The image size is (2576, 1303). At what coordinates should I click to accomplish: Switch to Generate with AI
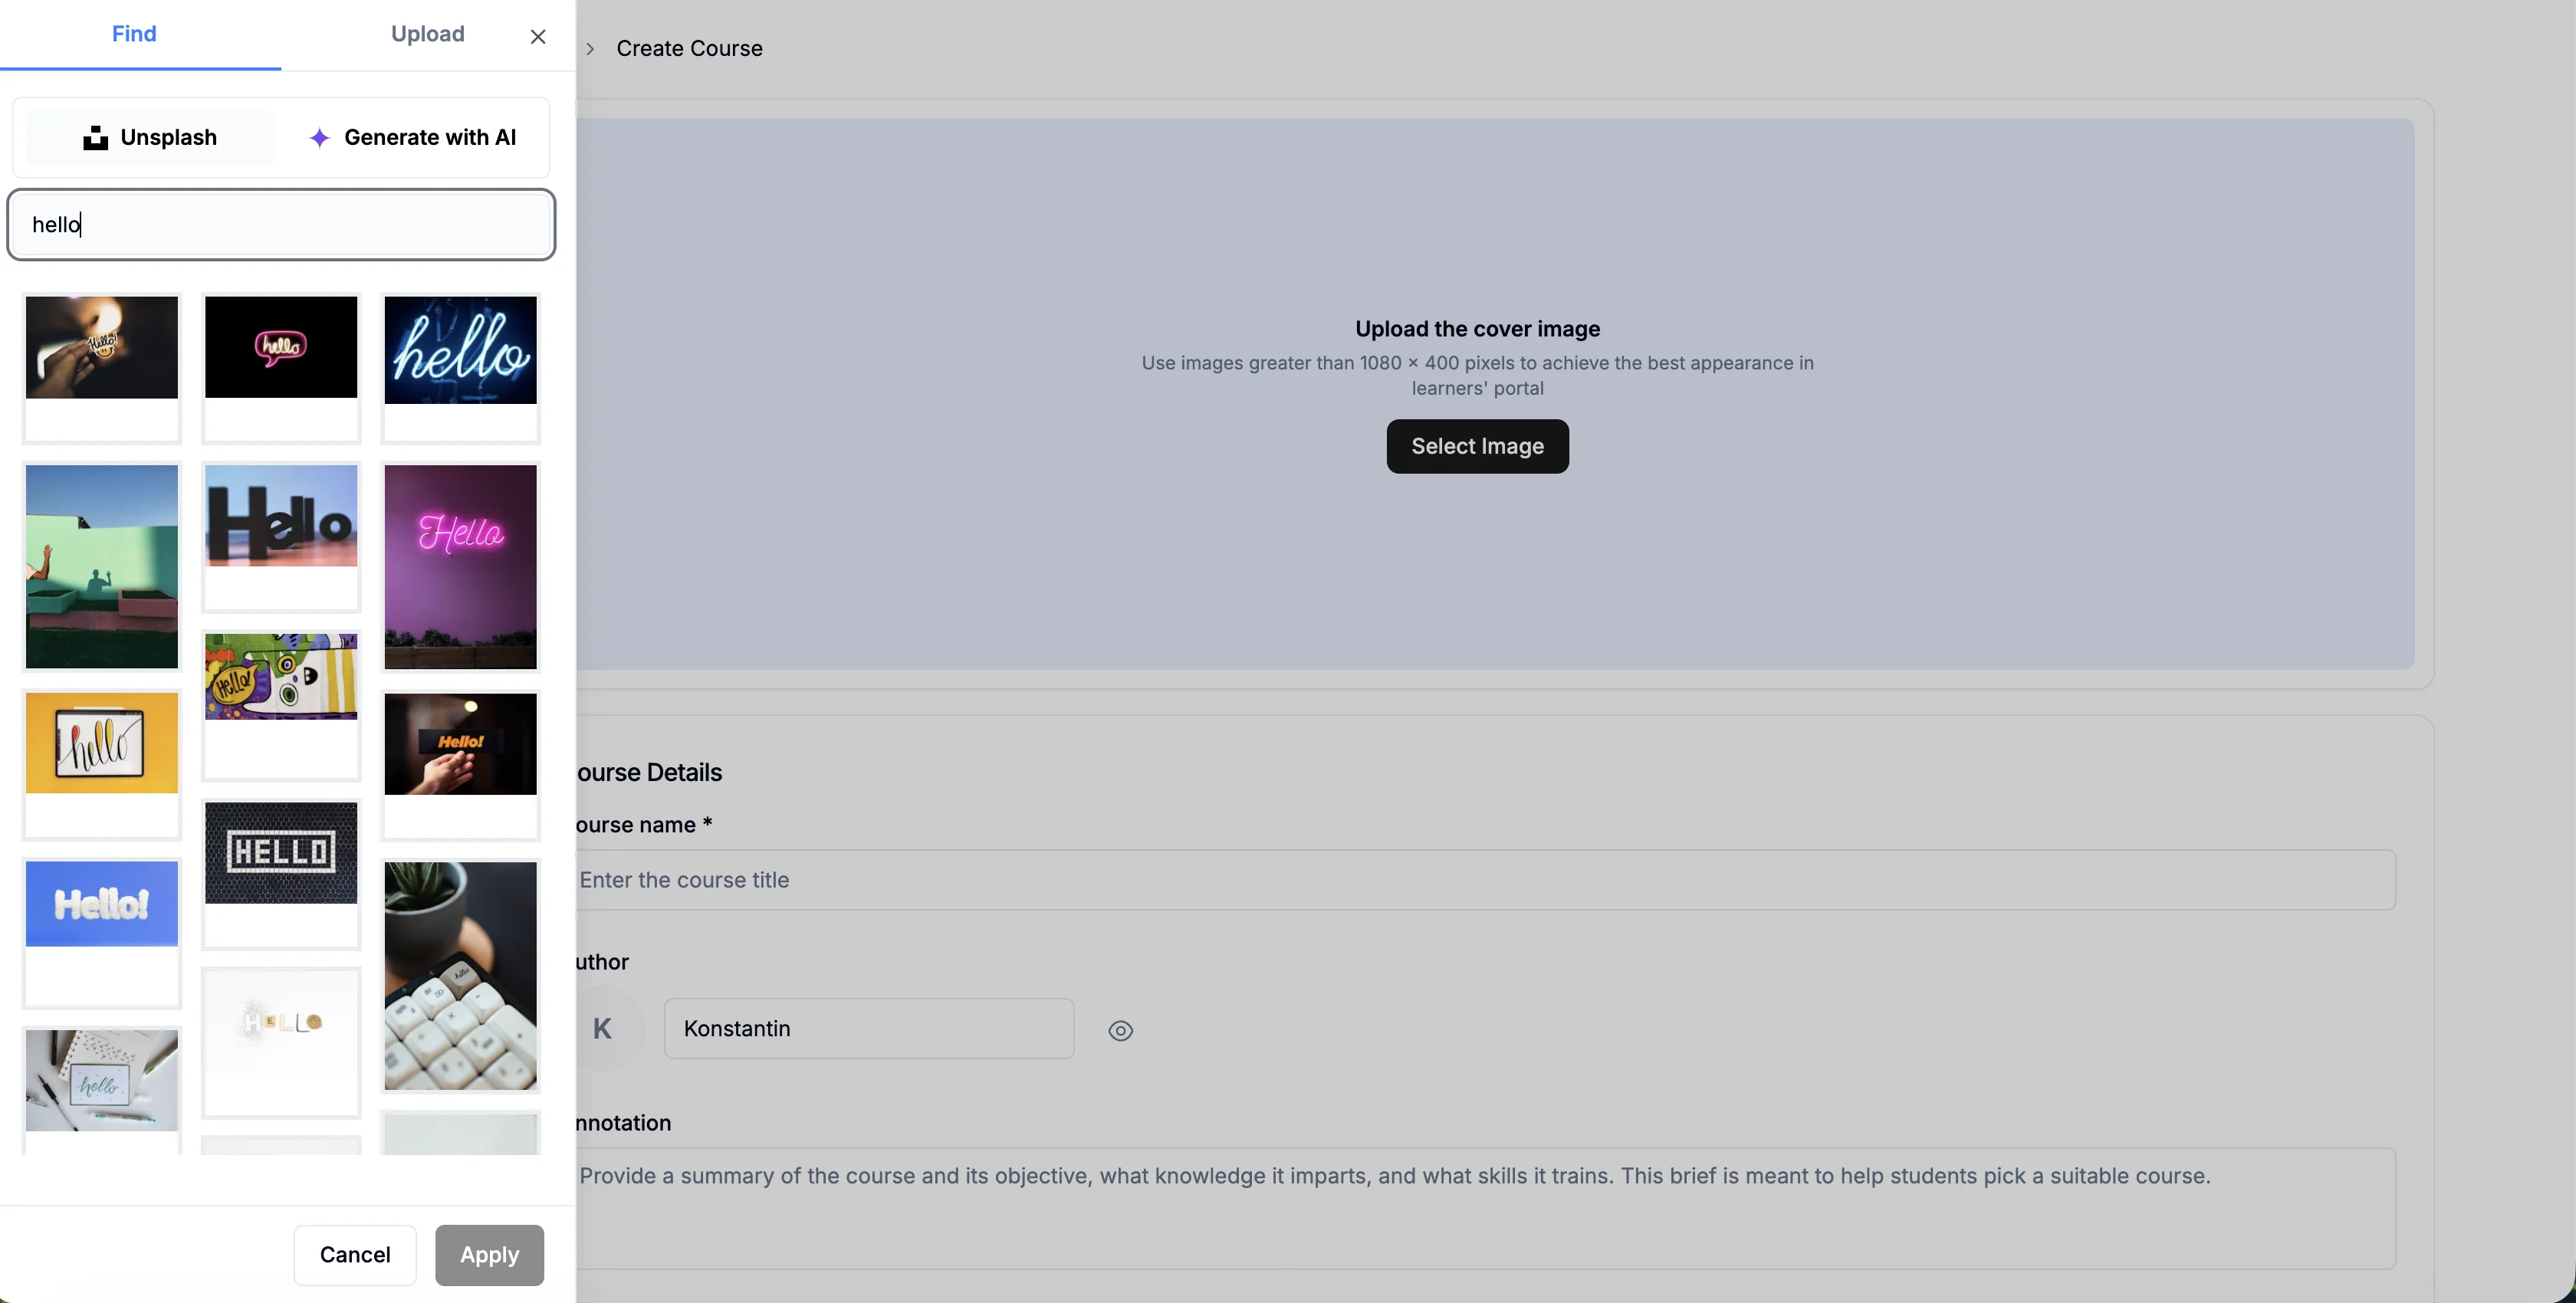point(412,137)
